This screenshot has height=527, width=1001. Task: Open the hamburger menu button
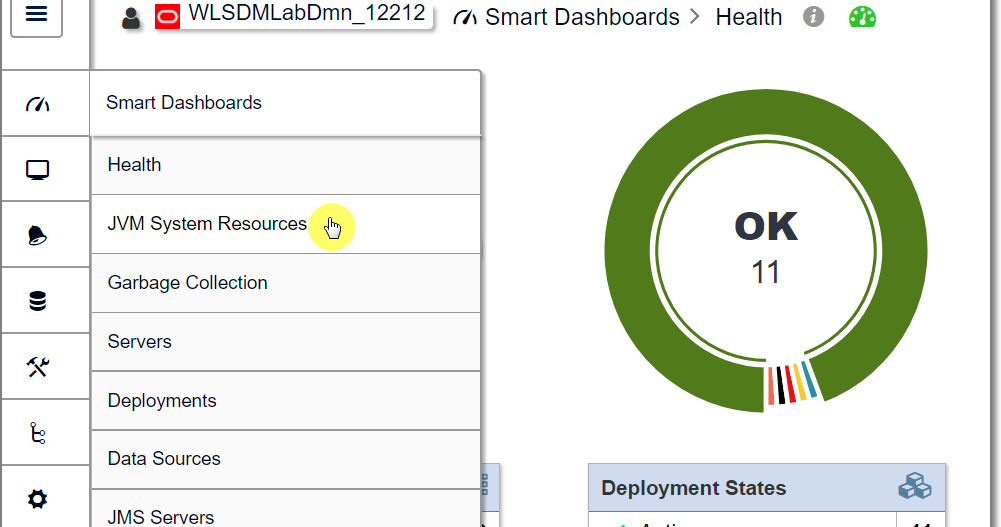[36, 15]
